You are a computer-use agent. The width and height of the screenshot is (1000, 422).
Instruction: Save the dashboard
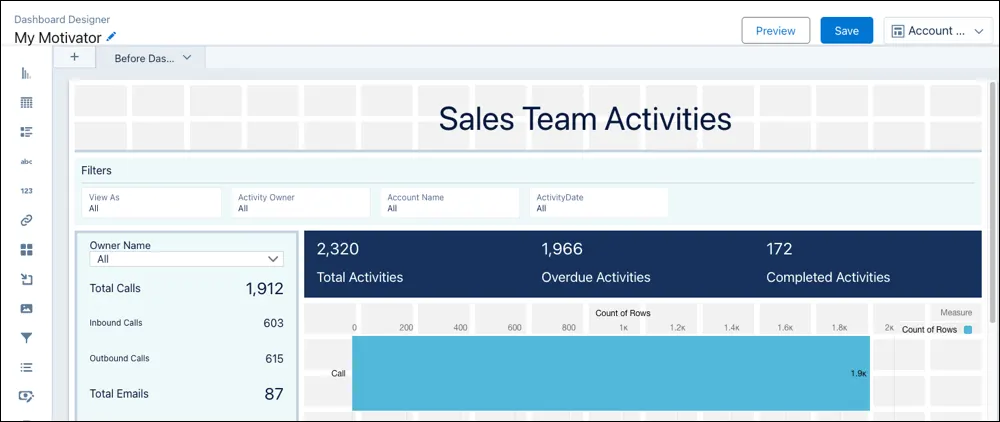(846, 31)
